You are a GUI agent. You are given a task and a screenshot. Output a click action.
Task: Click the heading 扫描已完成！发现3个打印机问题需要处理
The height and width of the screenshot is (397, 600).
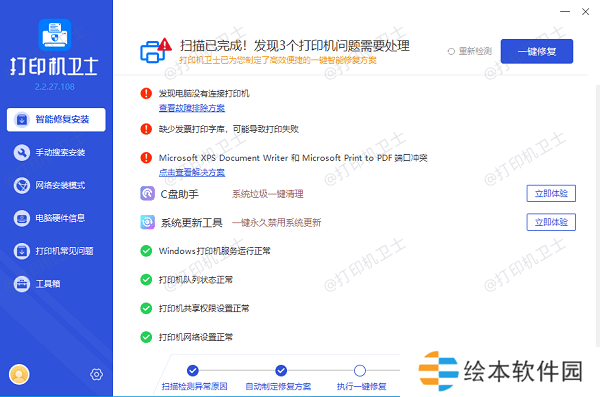click(x=295, y=46)
